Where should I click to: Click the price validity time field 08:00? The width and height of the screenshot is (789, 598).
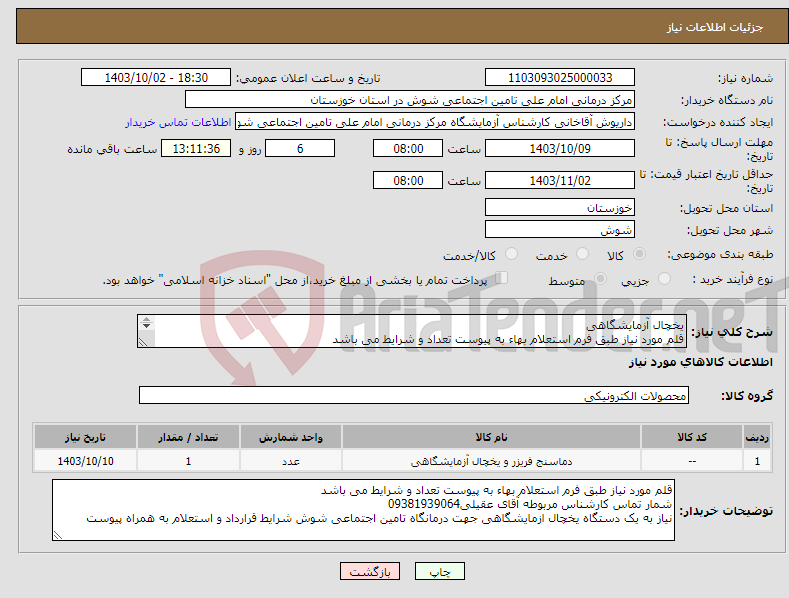pos(408,180)
